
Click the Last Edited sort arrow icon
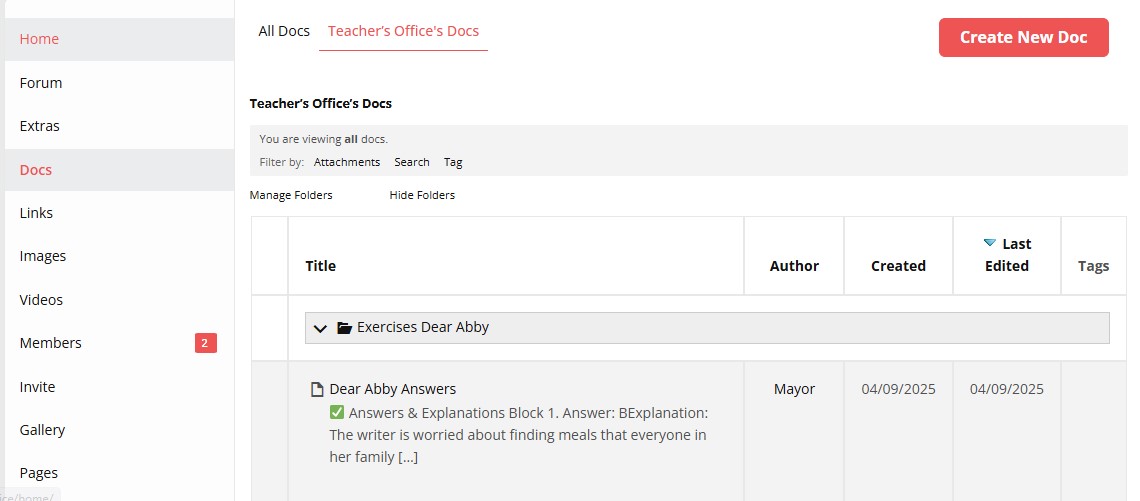[x=989, y=243]
